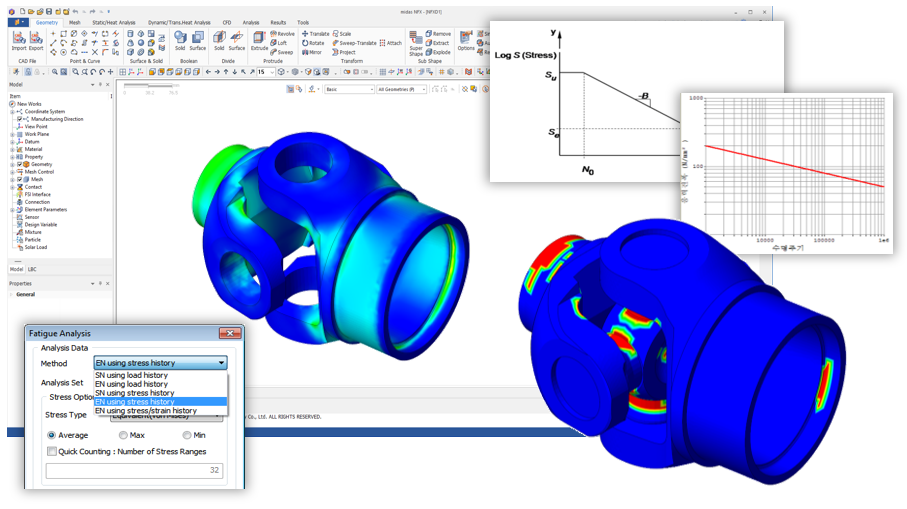
Task: Open the Analysis ribbon tab
Action: pyautogui.click(x=250, y=23)
